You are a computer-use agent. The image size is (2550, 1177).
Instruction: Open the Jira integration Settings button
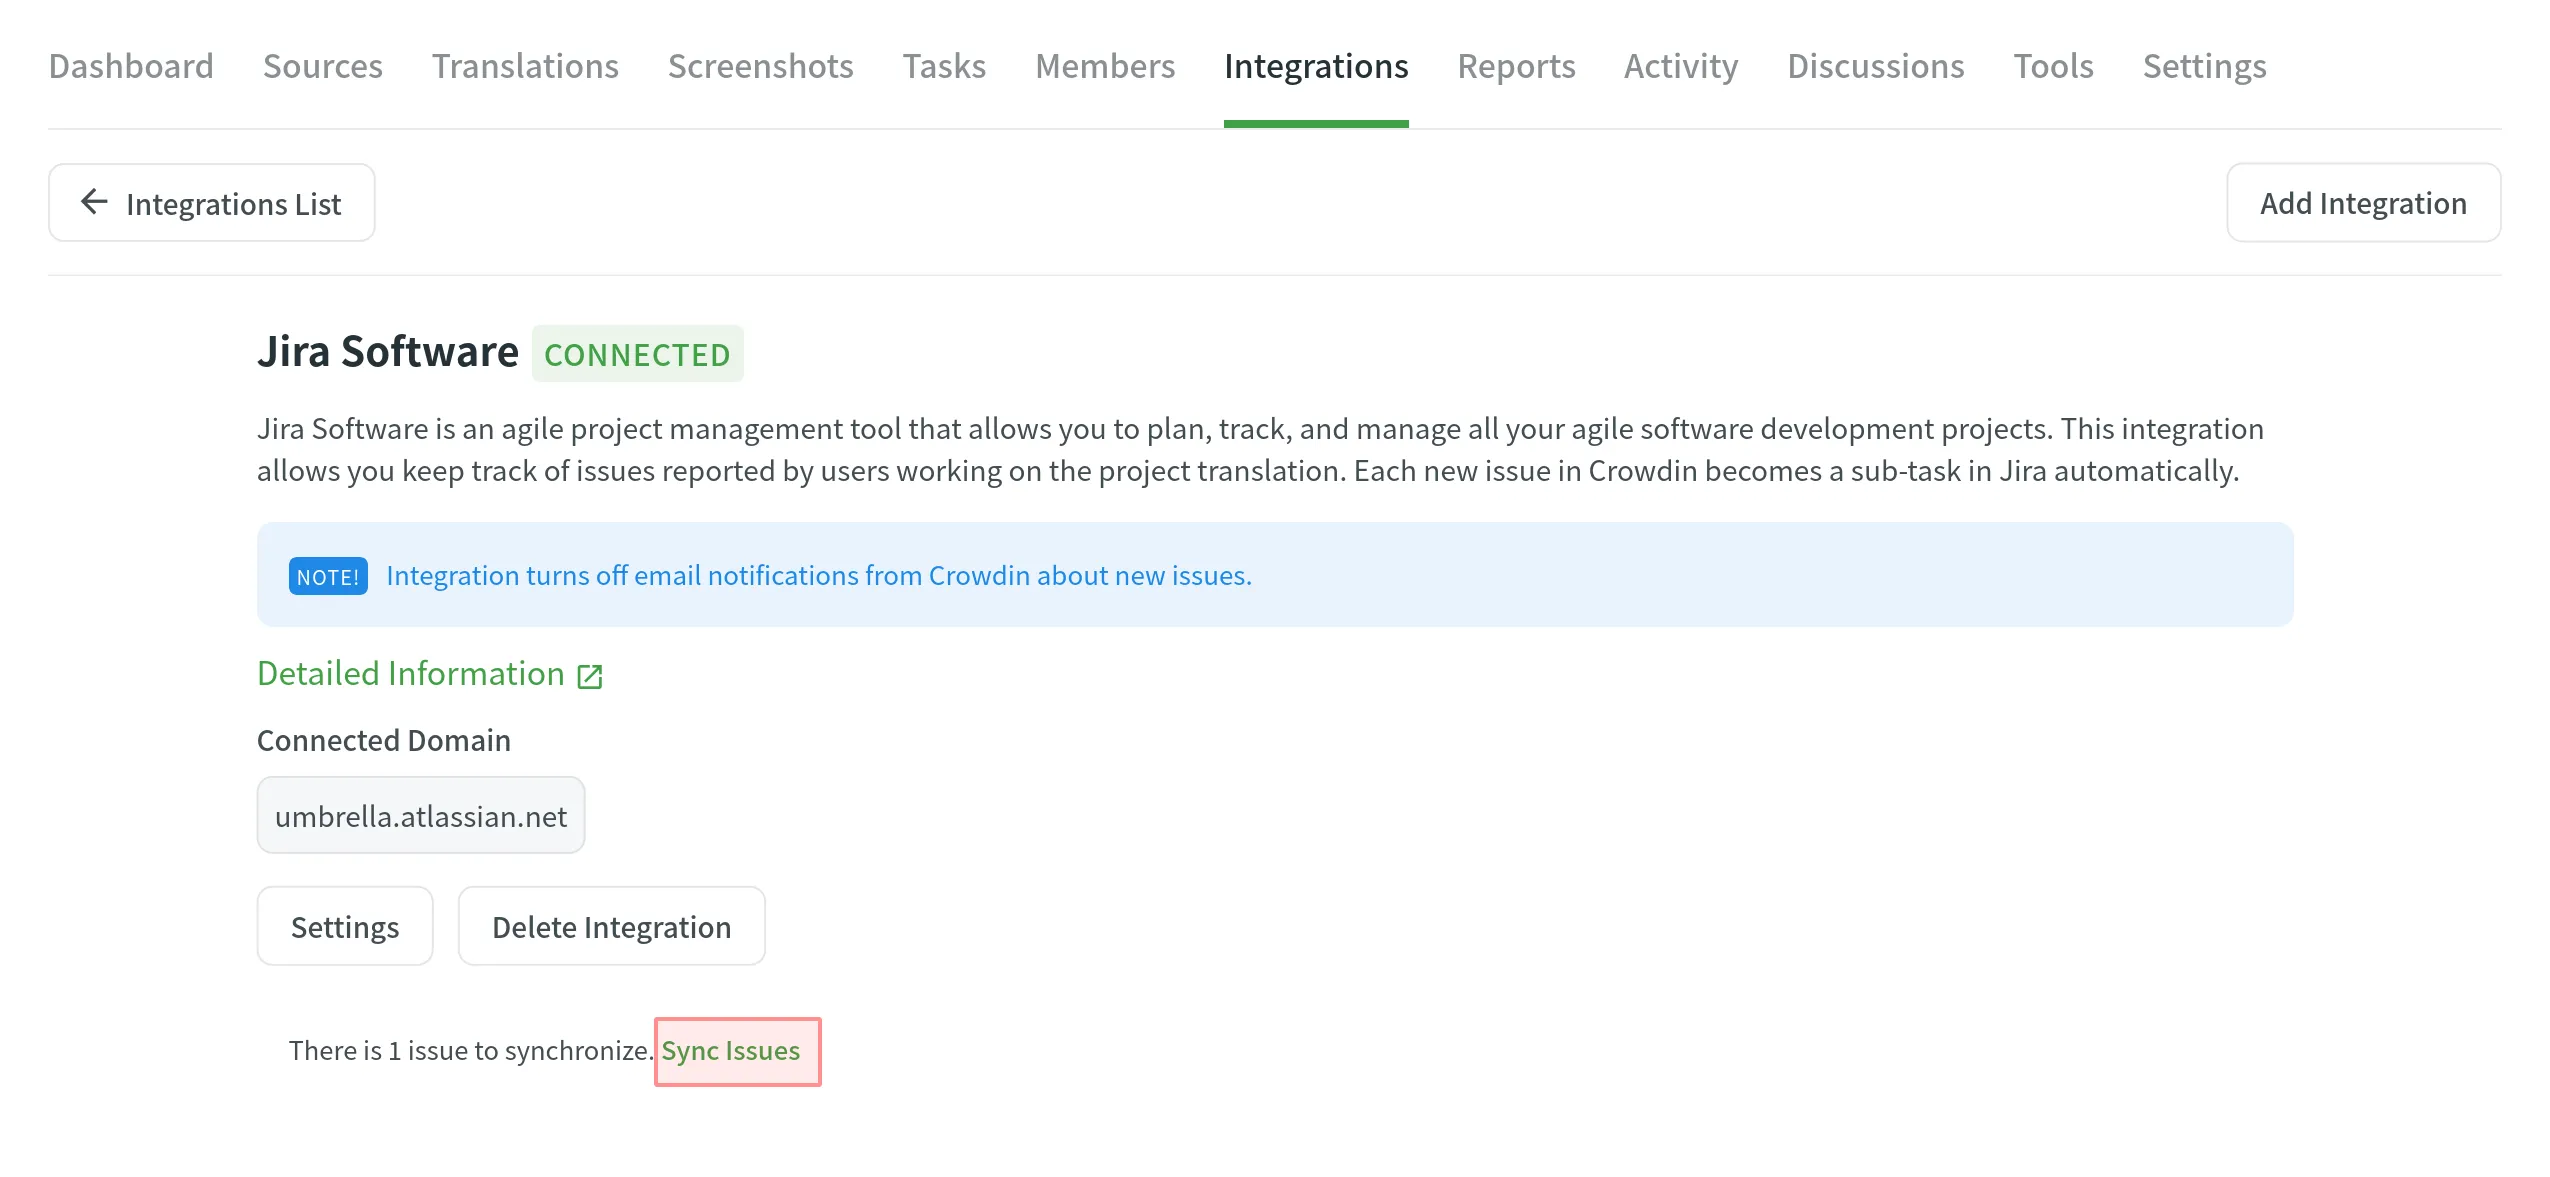(x=345, y=927)
